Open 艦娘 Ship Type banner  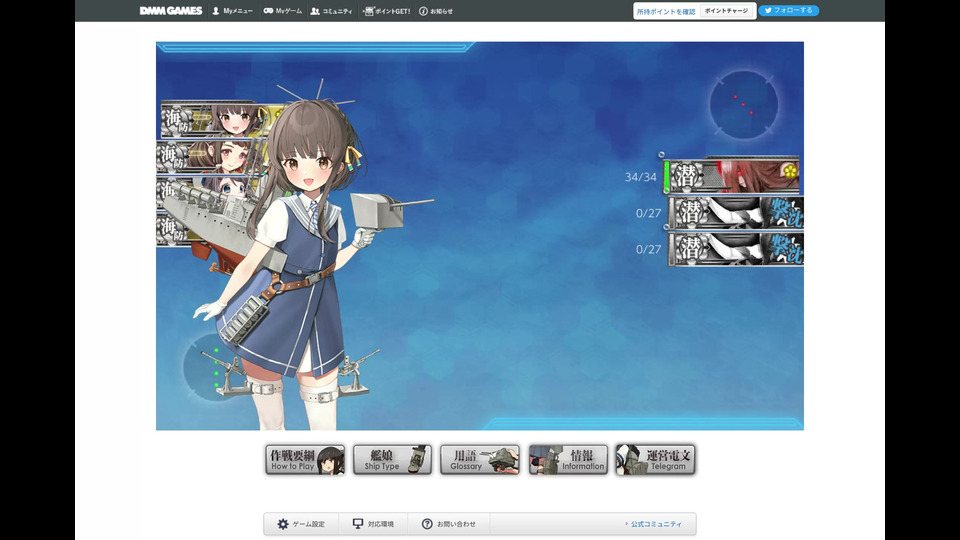coord(392,460)
